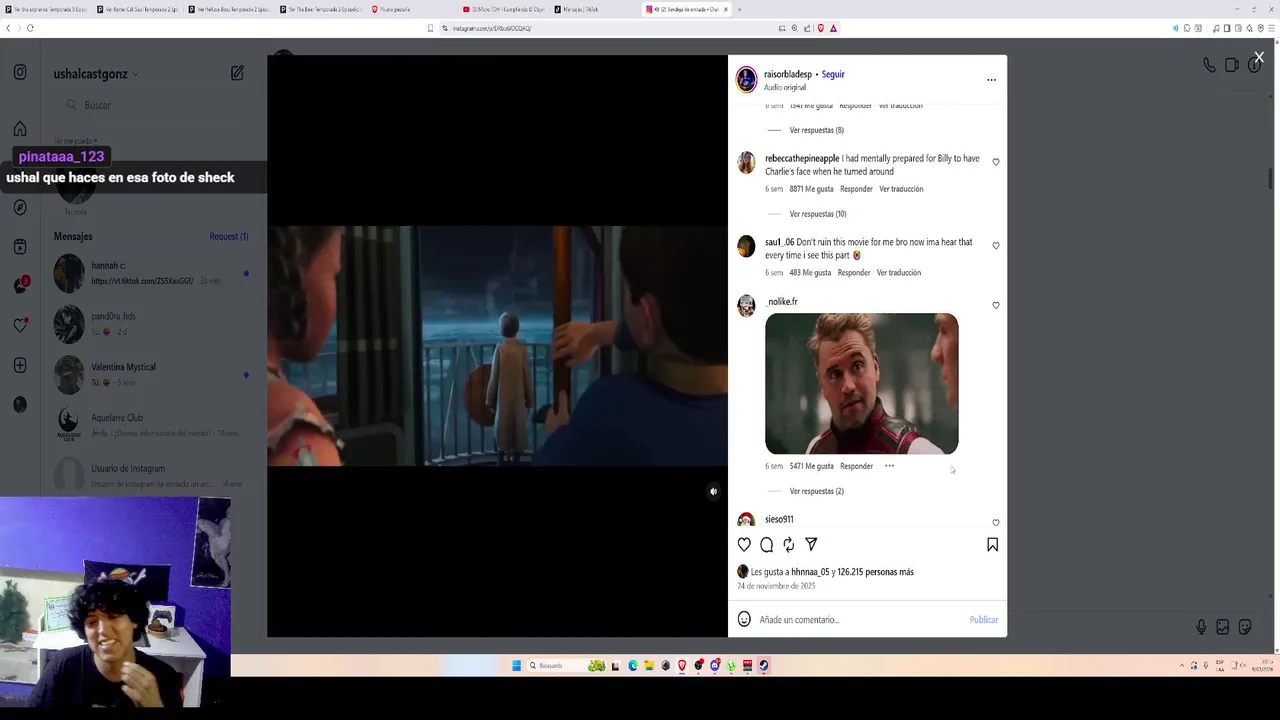Screen dimensions: 1280x720
Task: View 126.215 personas más likes list
Action: [876, 572]
